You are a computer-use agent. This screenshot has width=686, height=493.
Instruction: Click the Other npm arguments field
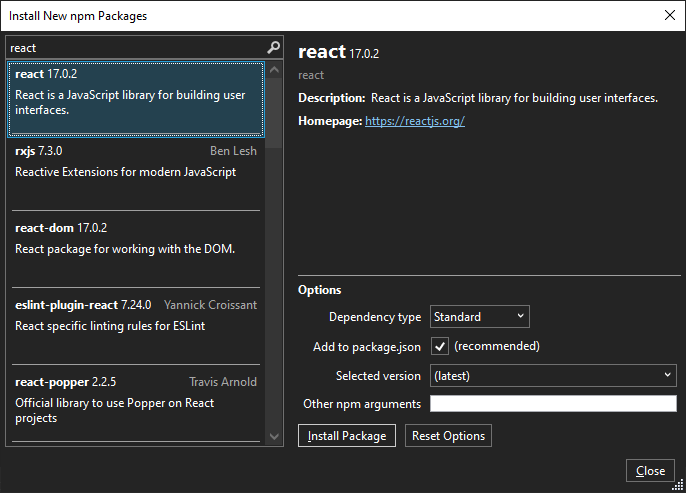pos(553,403)
